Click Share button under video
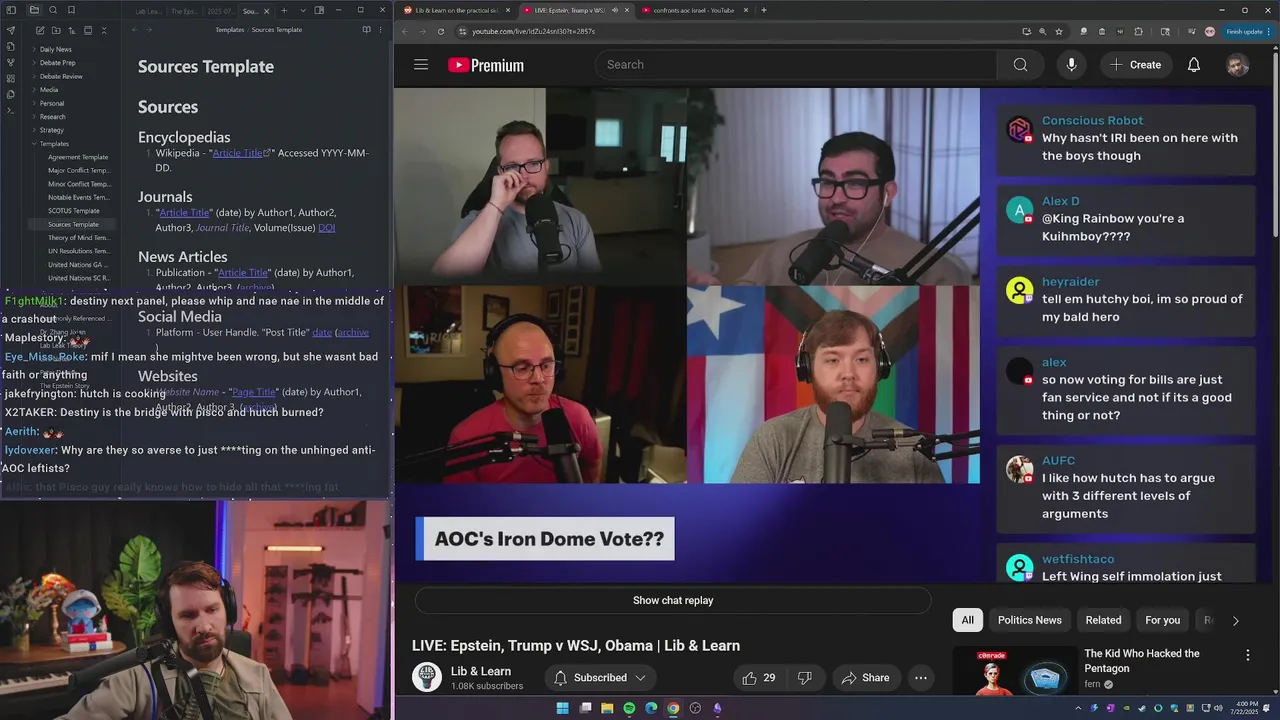 tap(865, 678)
